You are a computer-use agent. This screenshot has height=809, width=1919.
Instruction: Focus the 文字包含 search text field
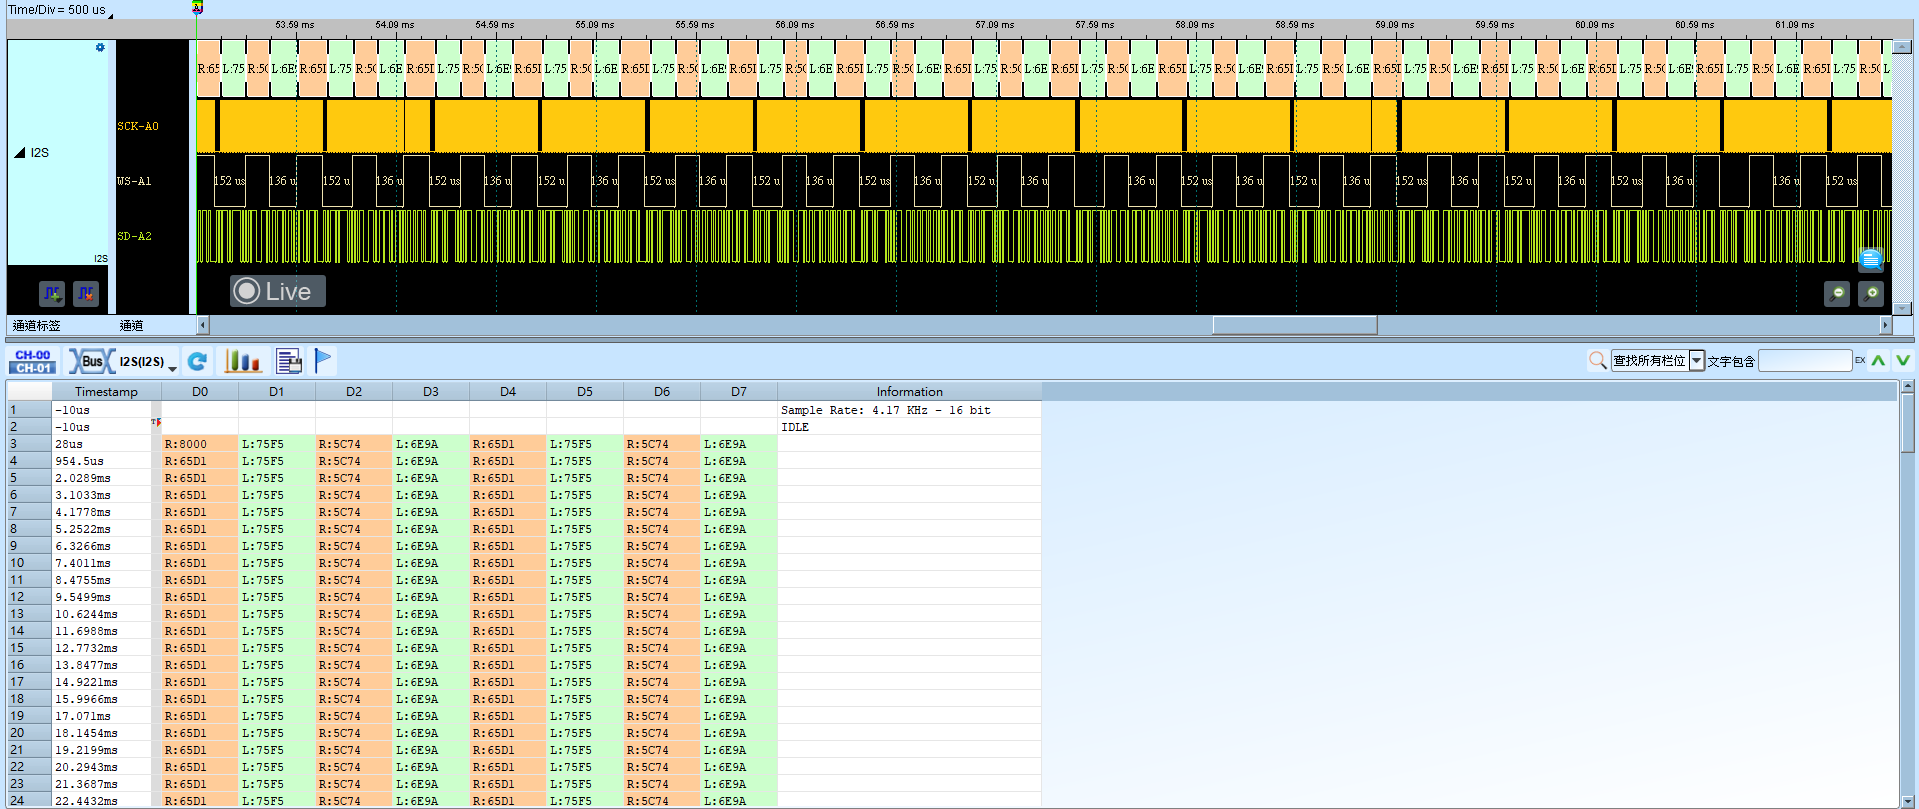coord(1805,361)
